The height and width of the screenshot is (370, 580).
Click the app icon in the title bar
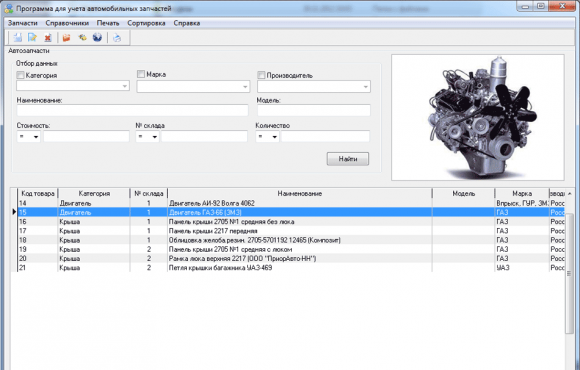(x=9, y=8)
